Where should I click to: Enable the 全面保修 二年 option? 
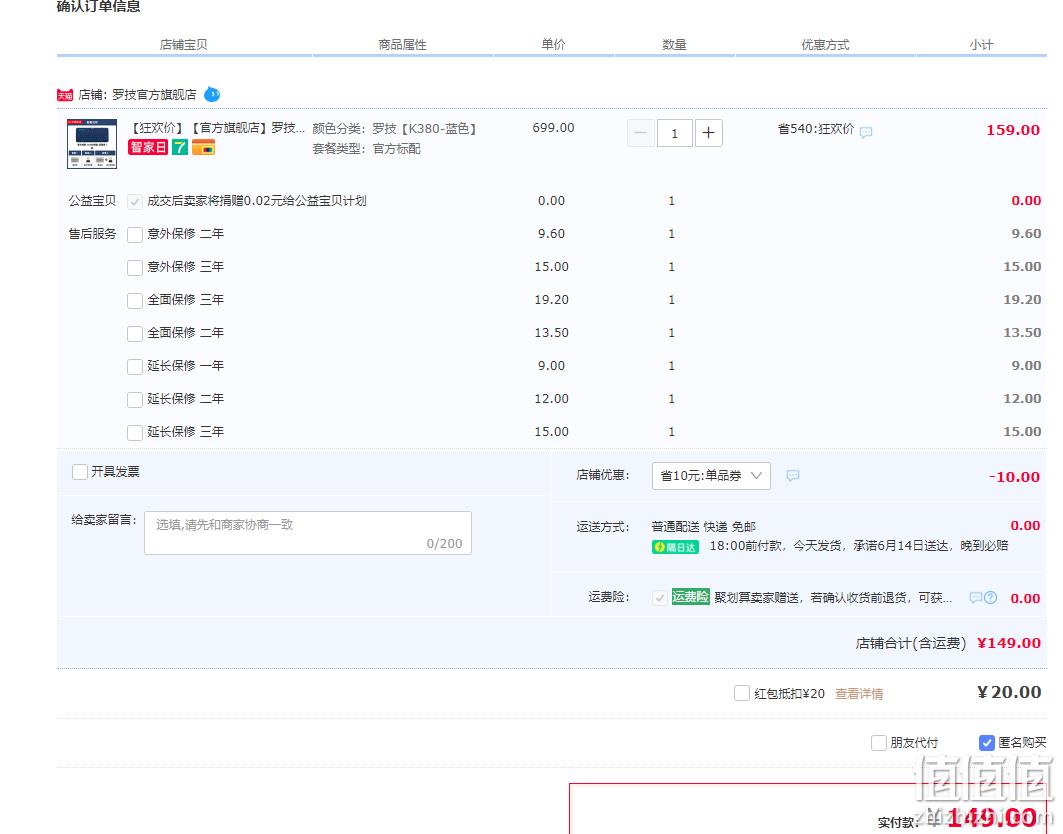click(135, 334)
